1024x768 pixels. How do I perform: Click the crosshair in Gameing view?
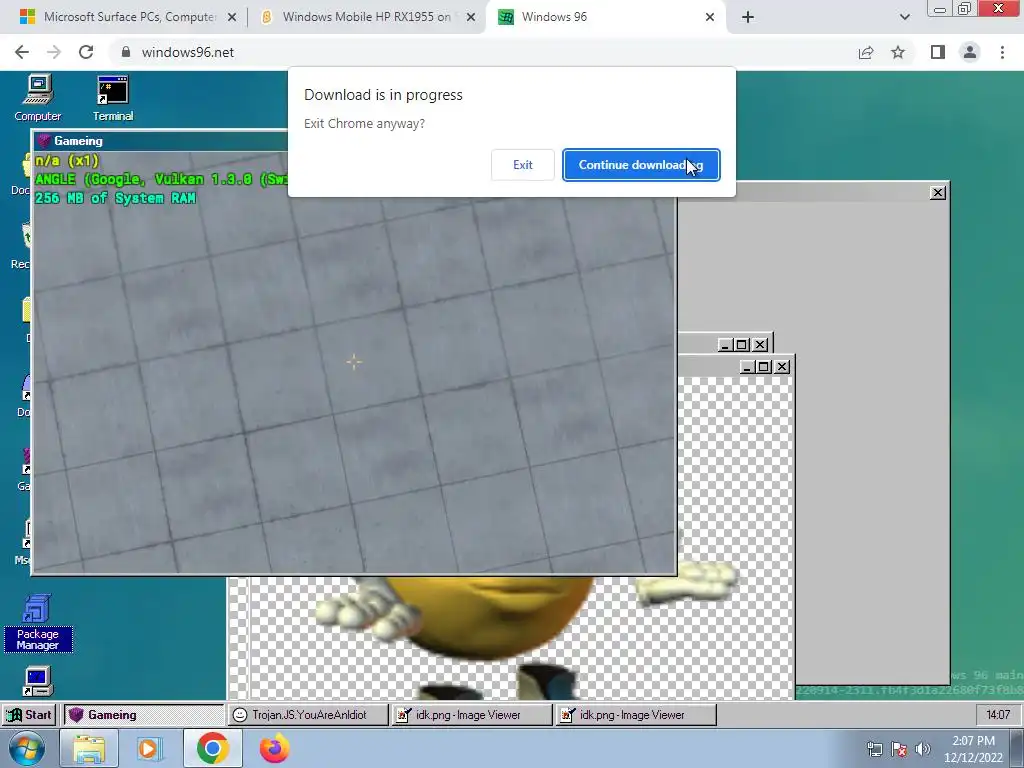click(x=354, y=362)
